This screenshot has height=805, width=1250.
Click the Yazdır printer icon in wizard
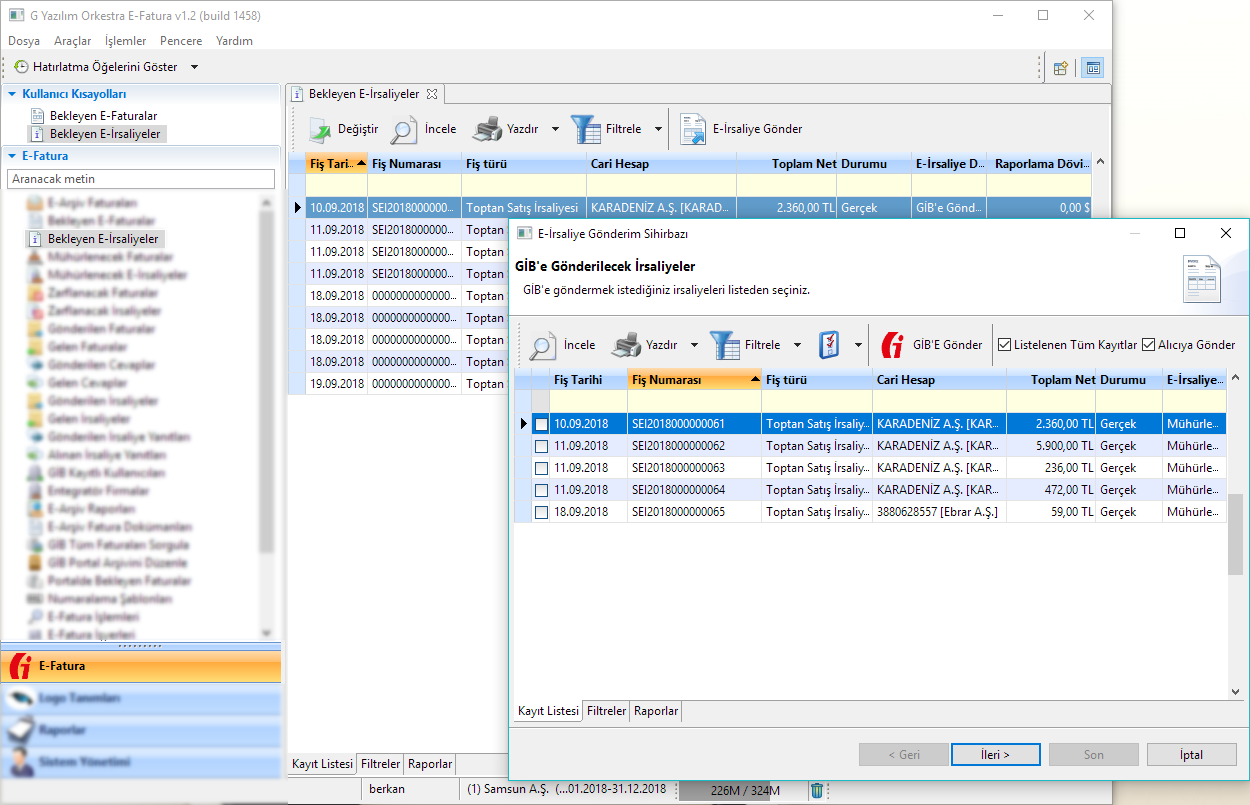626,345
